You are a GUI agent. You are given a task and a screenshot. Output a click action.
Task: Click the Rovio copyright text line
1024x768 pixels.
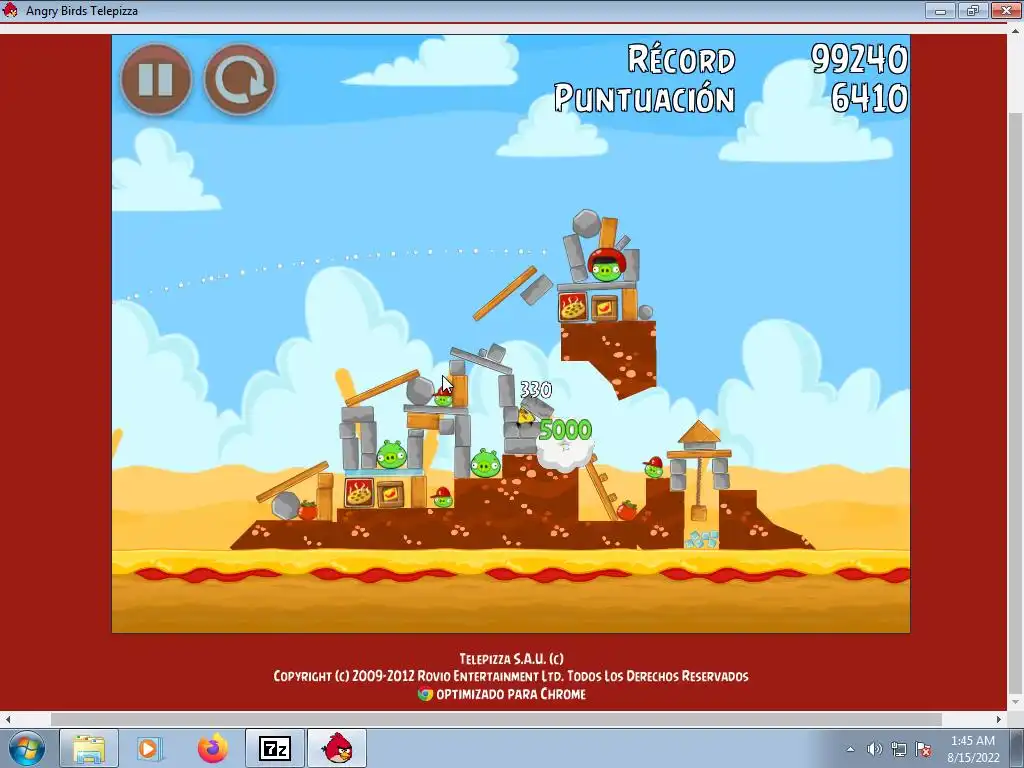[511, 676]
